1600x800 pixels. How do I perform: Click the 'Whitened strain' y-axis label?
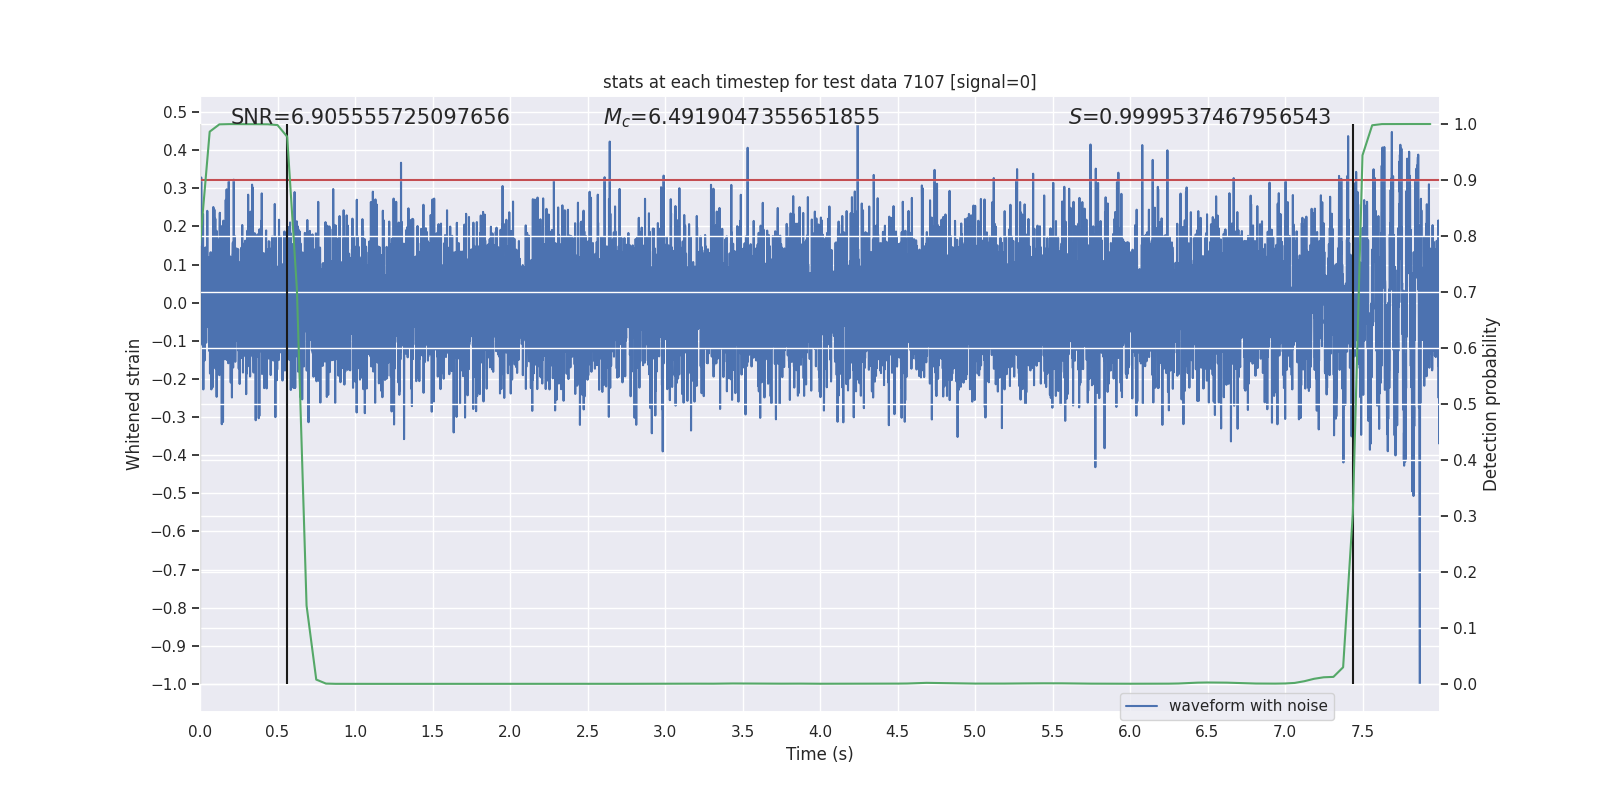click(134, 404)
